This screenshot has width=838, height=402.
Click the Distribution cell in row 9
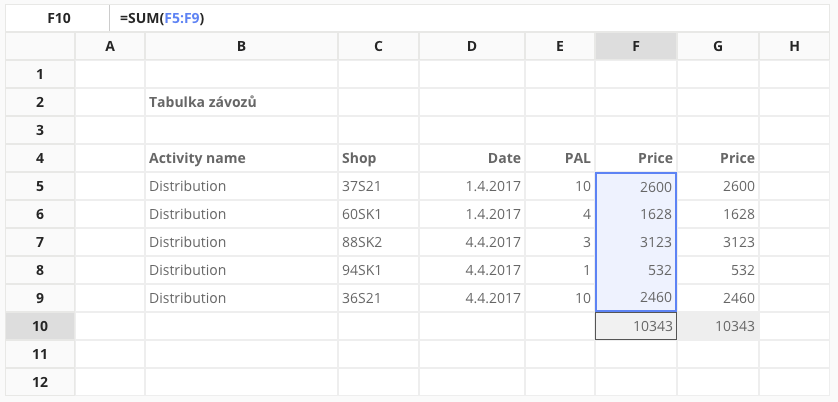point(241,298)
